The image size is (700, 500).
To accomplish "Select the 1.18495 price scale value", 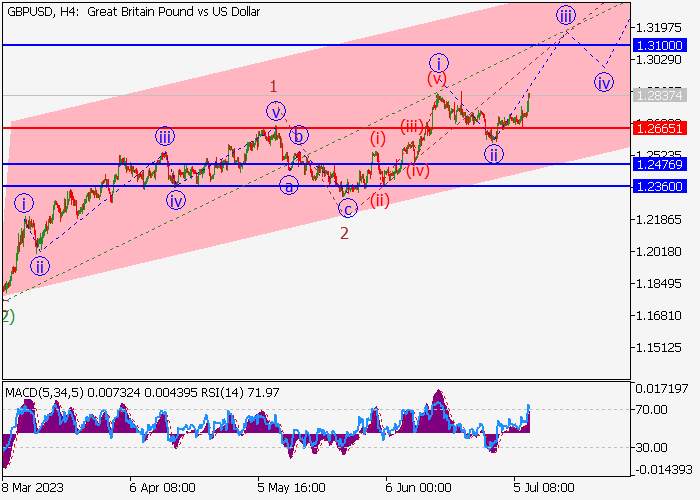I will tap(658, 283).
